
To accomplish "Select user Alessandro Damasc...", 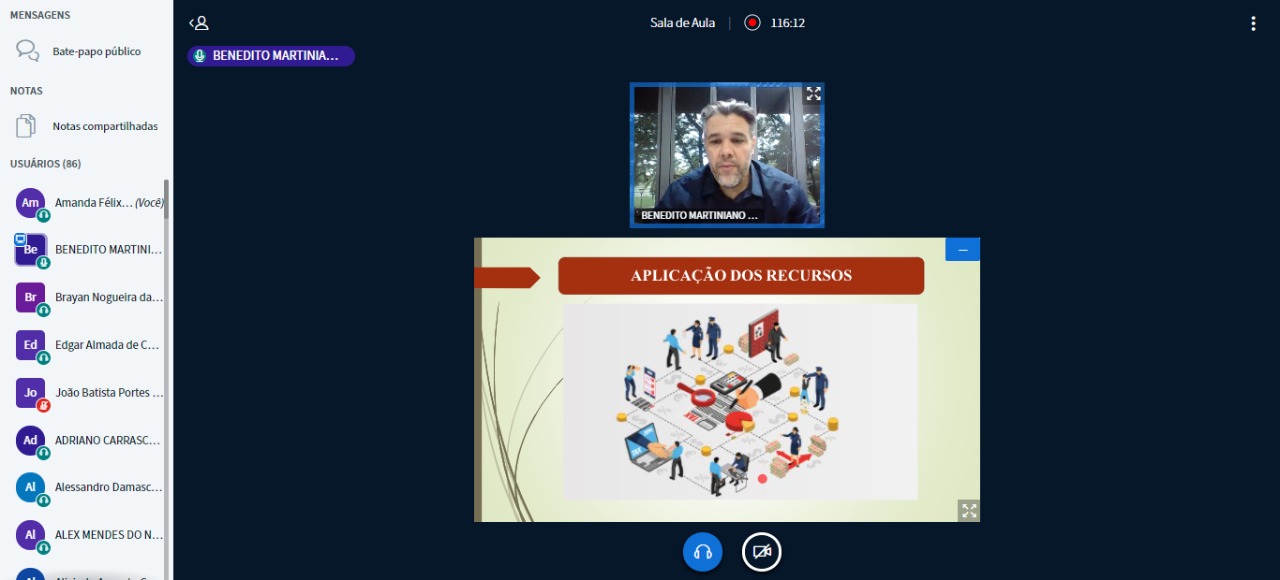I will [86, 488].
